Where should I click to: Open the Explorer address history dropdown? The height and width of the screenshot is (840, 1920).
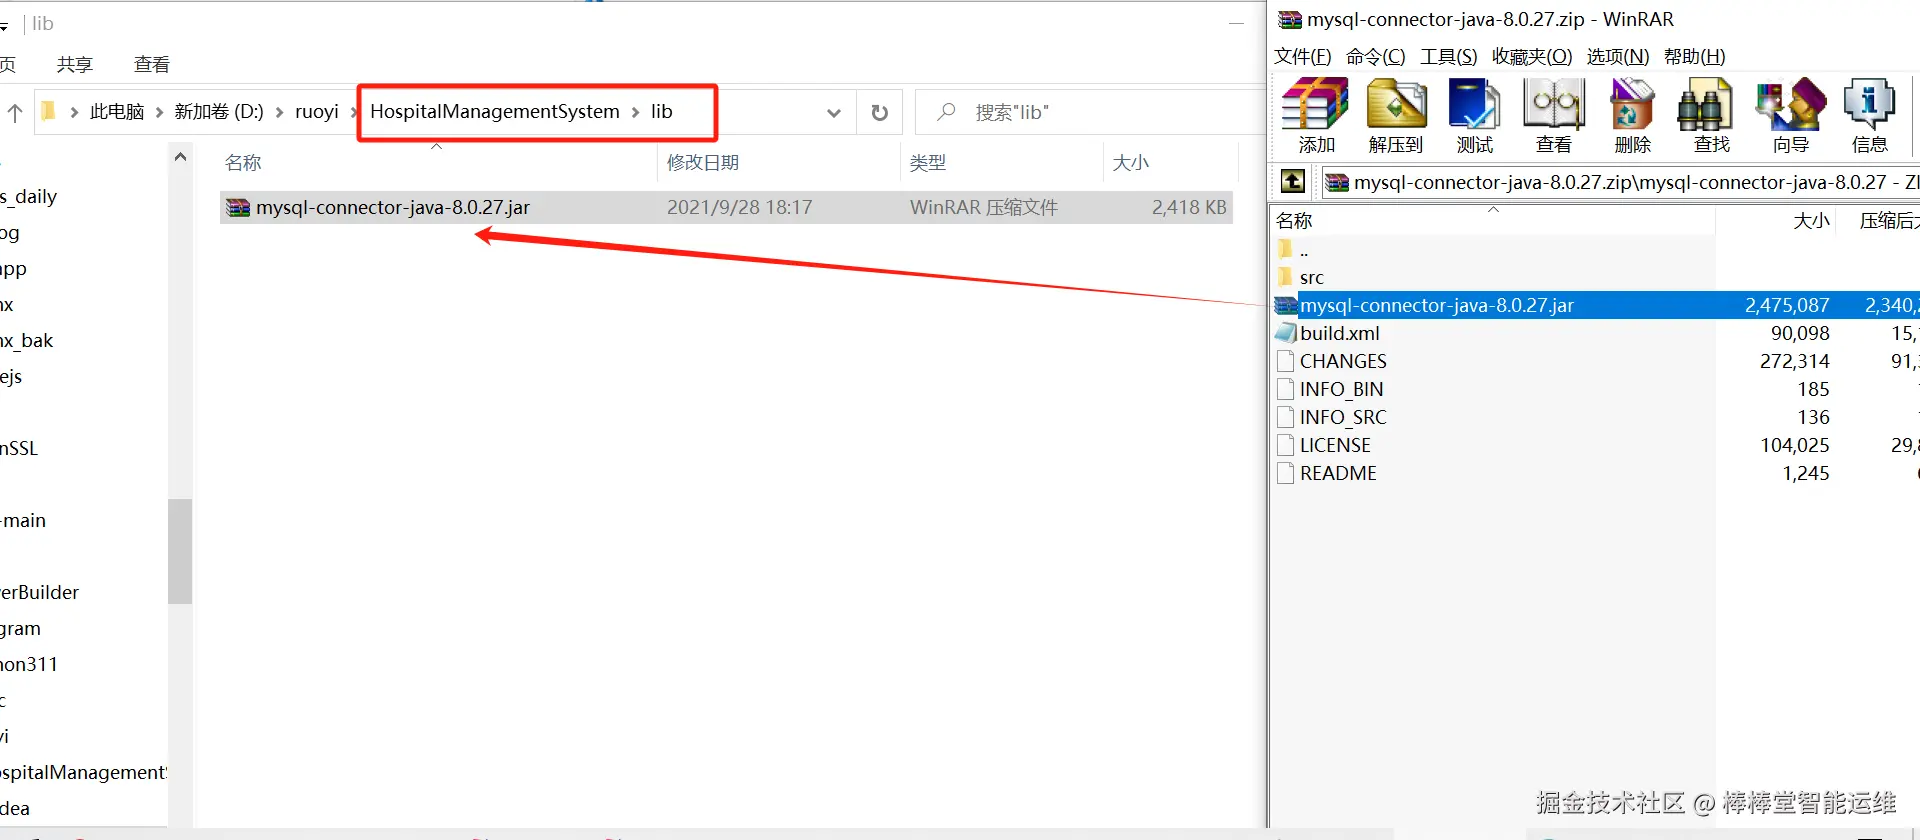pyautogui.click(x=834, y=112)
